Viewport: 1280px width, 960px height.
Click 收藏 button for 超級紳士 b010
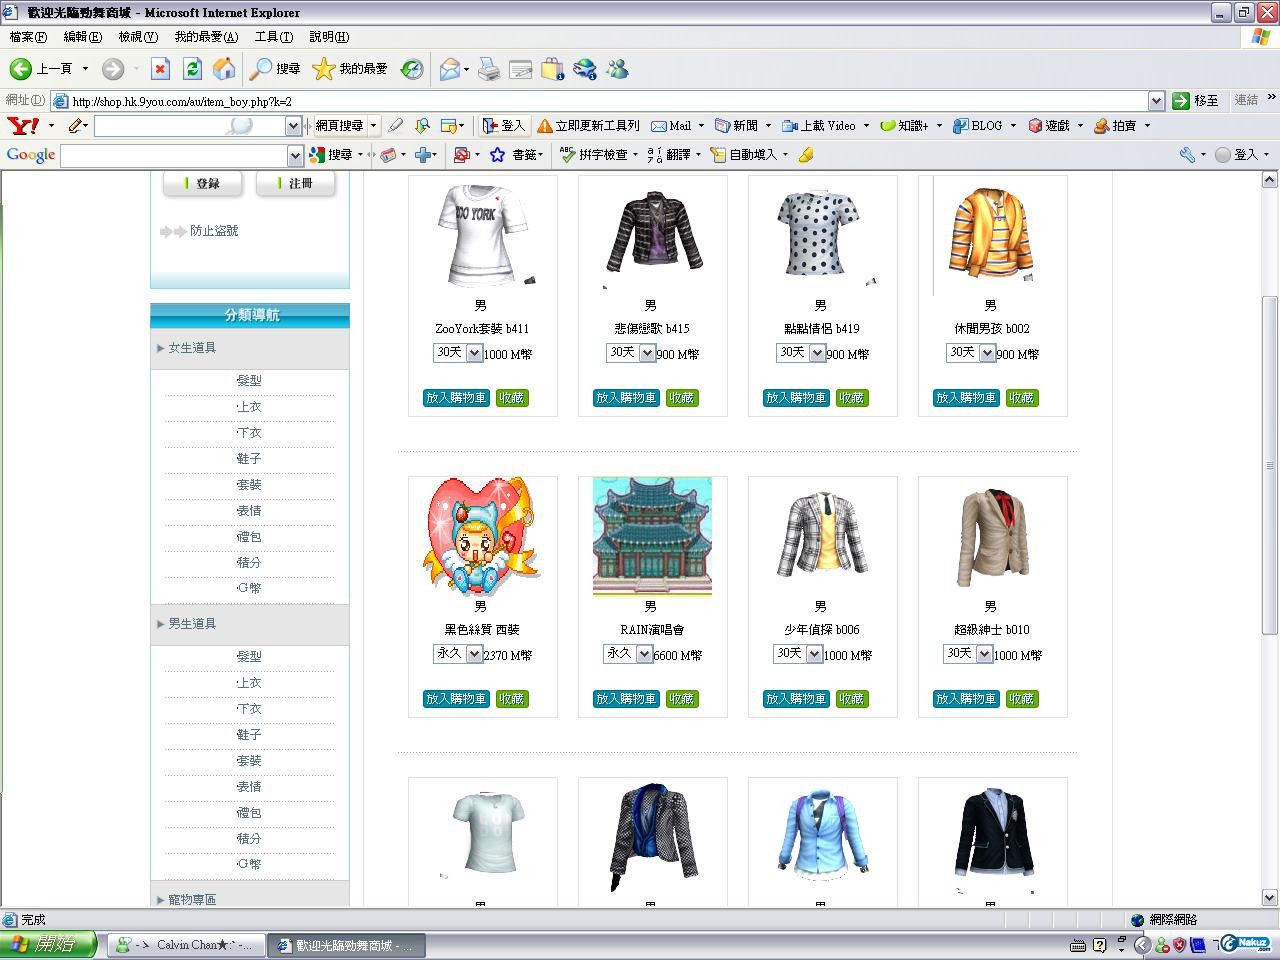click(x=1021, y=699)
